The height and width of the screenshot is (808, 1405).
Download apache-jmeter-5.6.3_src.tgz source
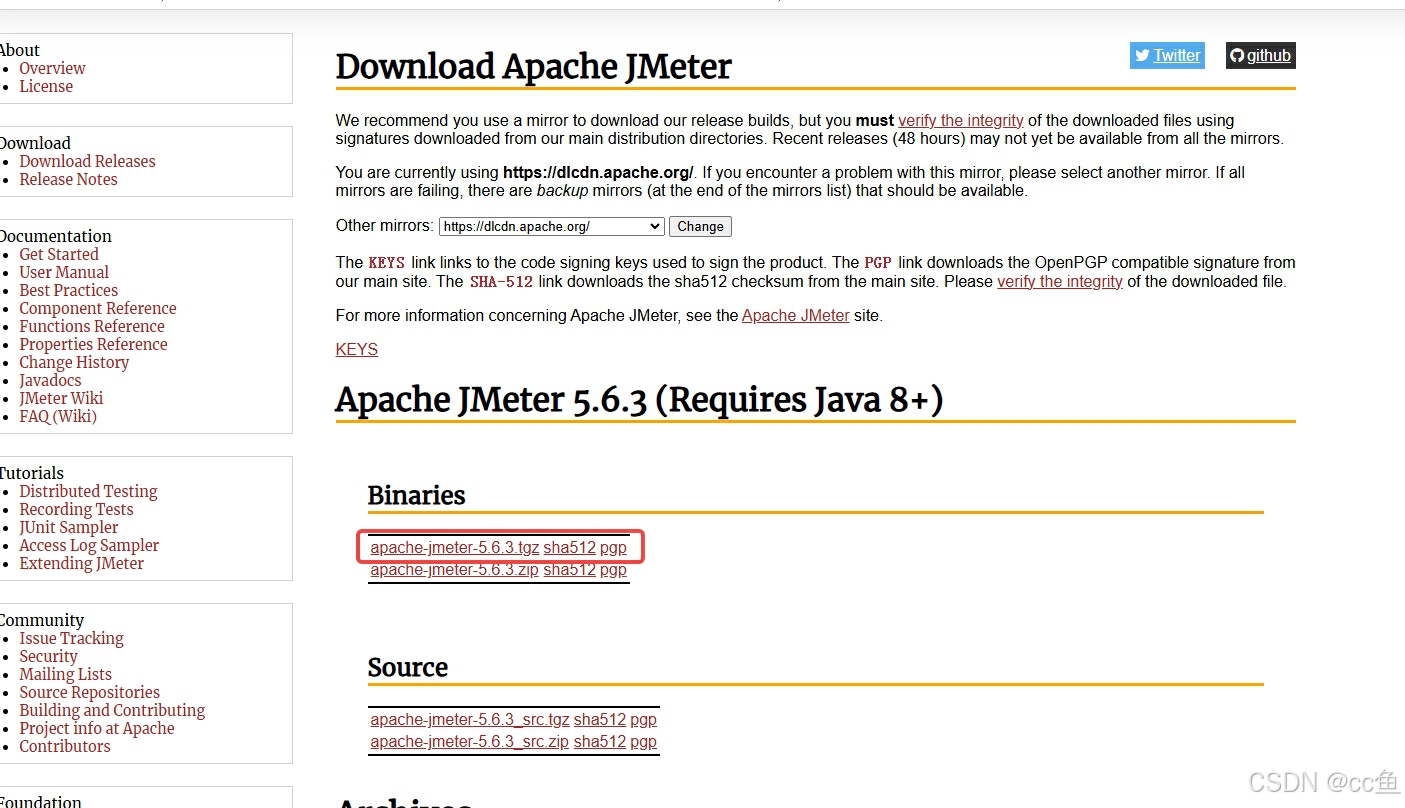pos(470,720)
